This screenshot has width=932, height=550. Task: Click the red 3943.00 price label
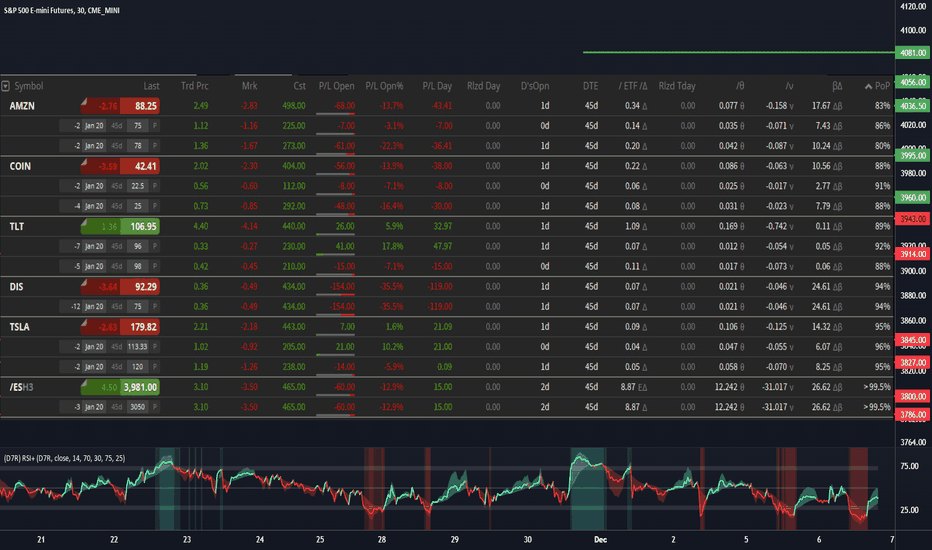[x=912, y=219]
